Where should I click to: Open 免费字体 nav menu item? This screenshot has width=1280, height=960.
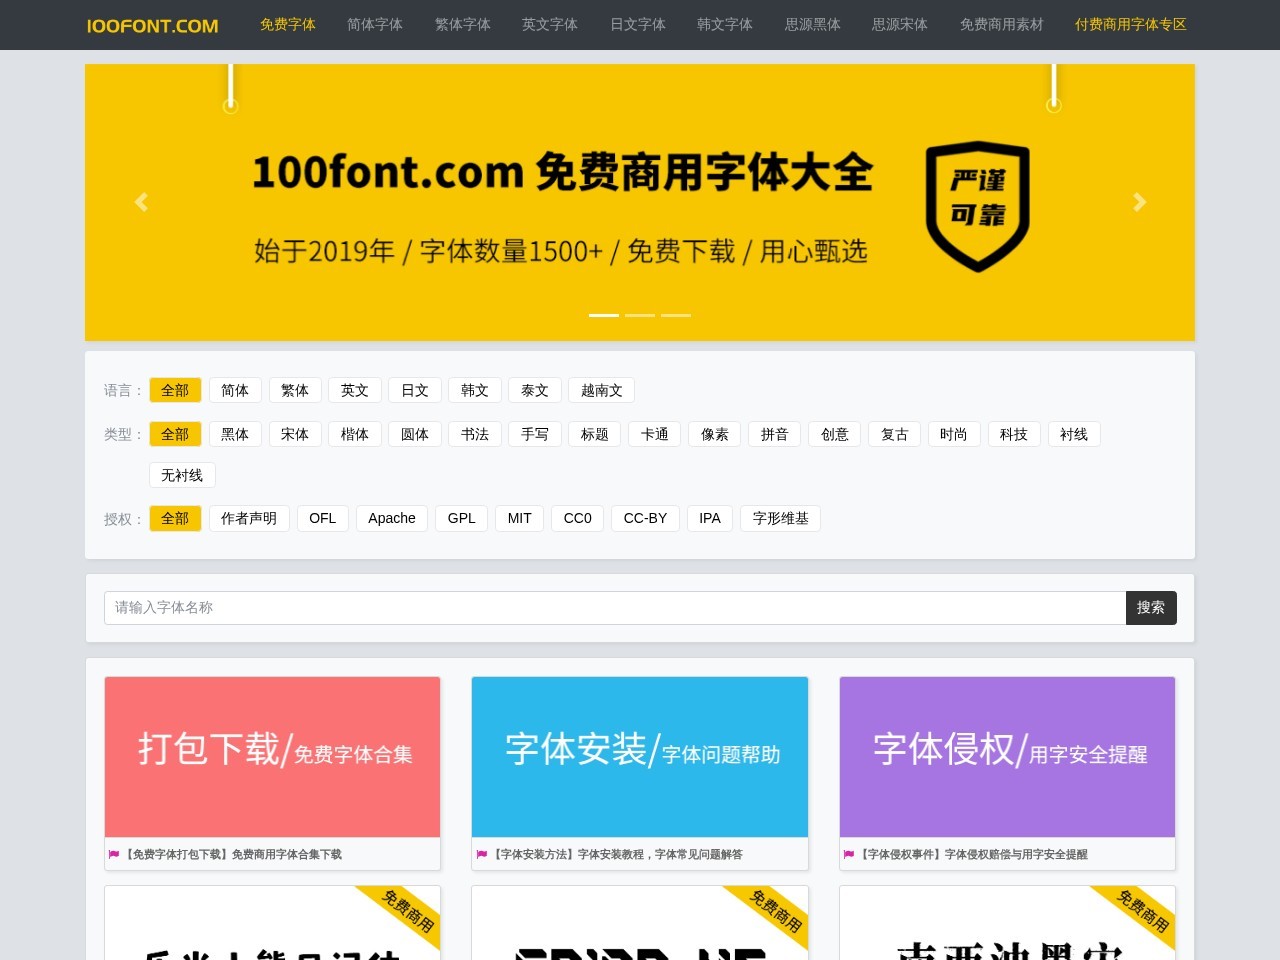(x=288, y=24)
